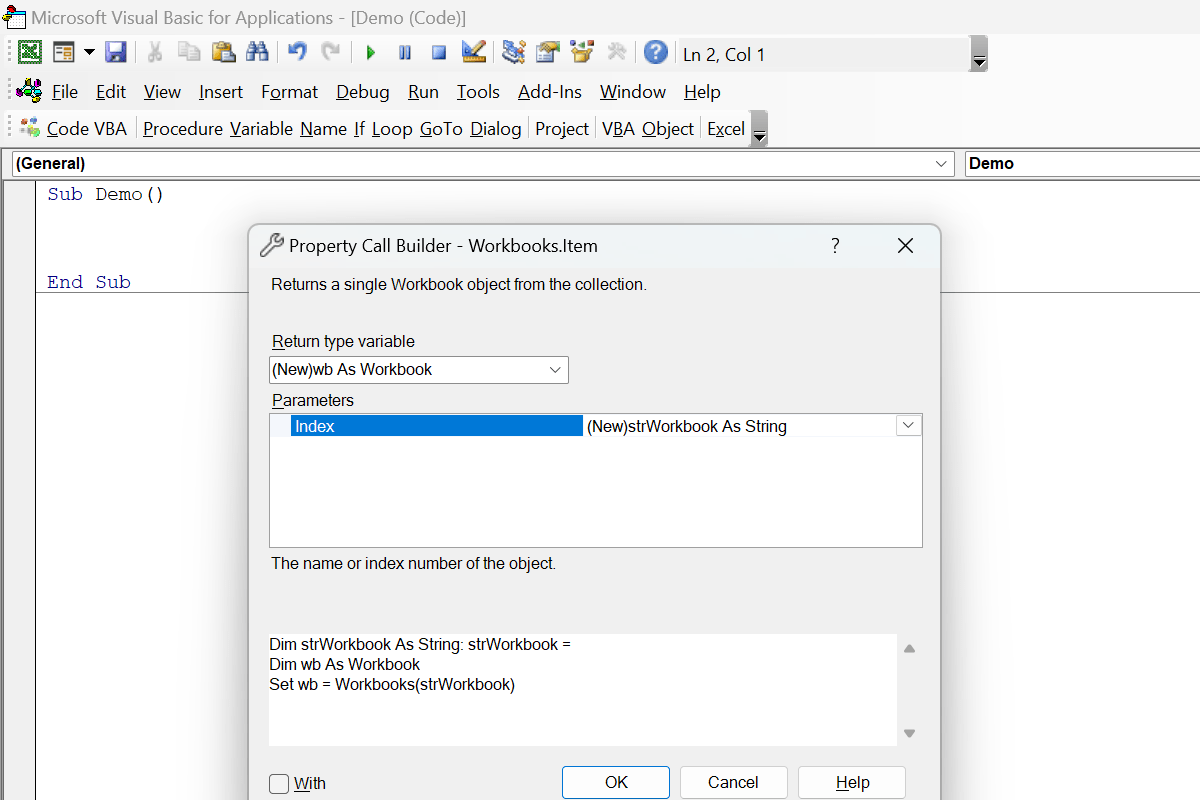Open the Loop menu on Code VBA toolbar

click(392, 129)
